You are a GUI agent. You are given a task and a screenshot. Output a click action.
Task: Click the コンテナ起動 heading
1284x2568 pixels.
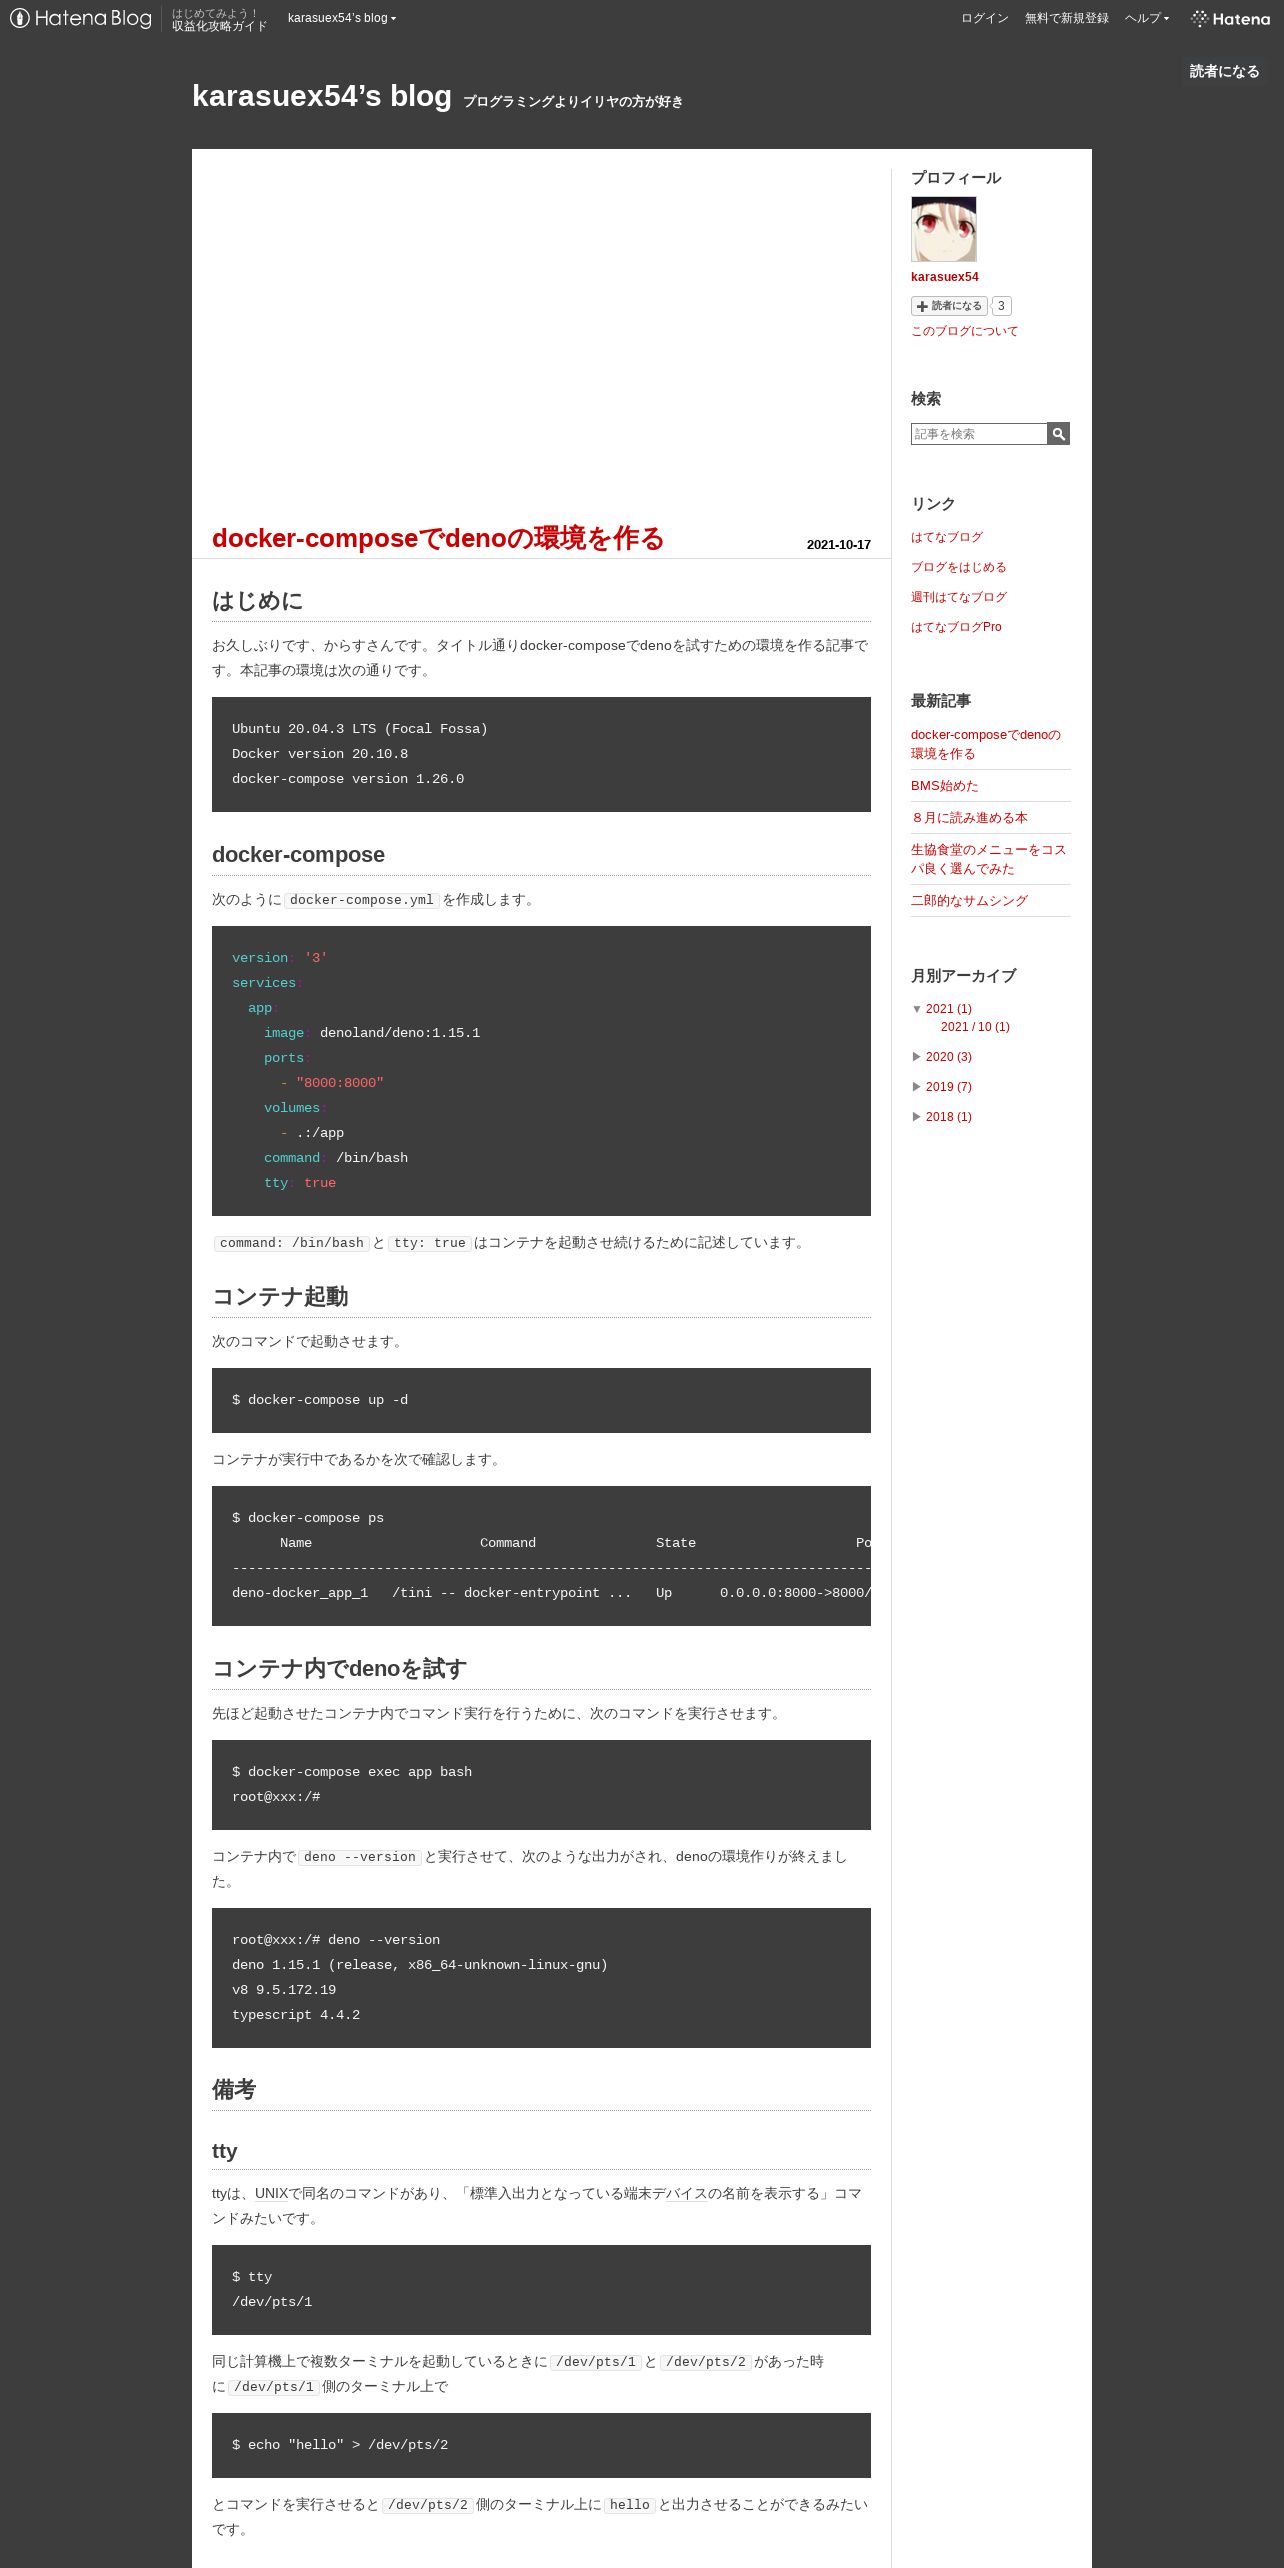click(280, 1297)
